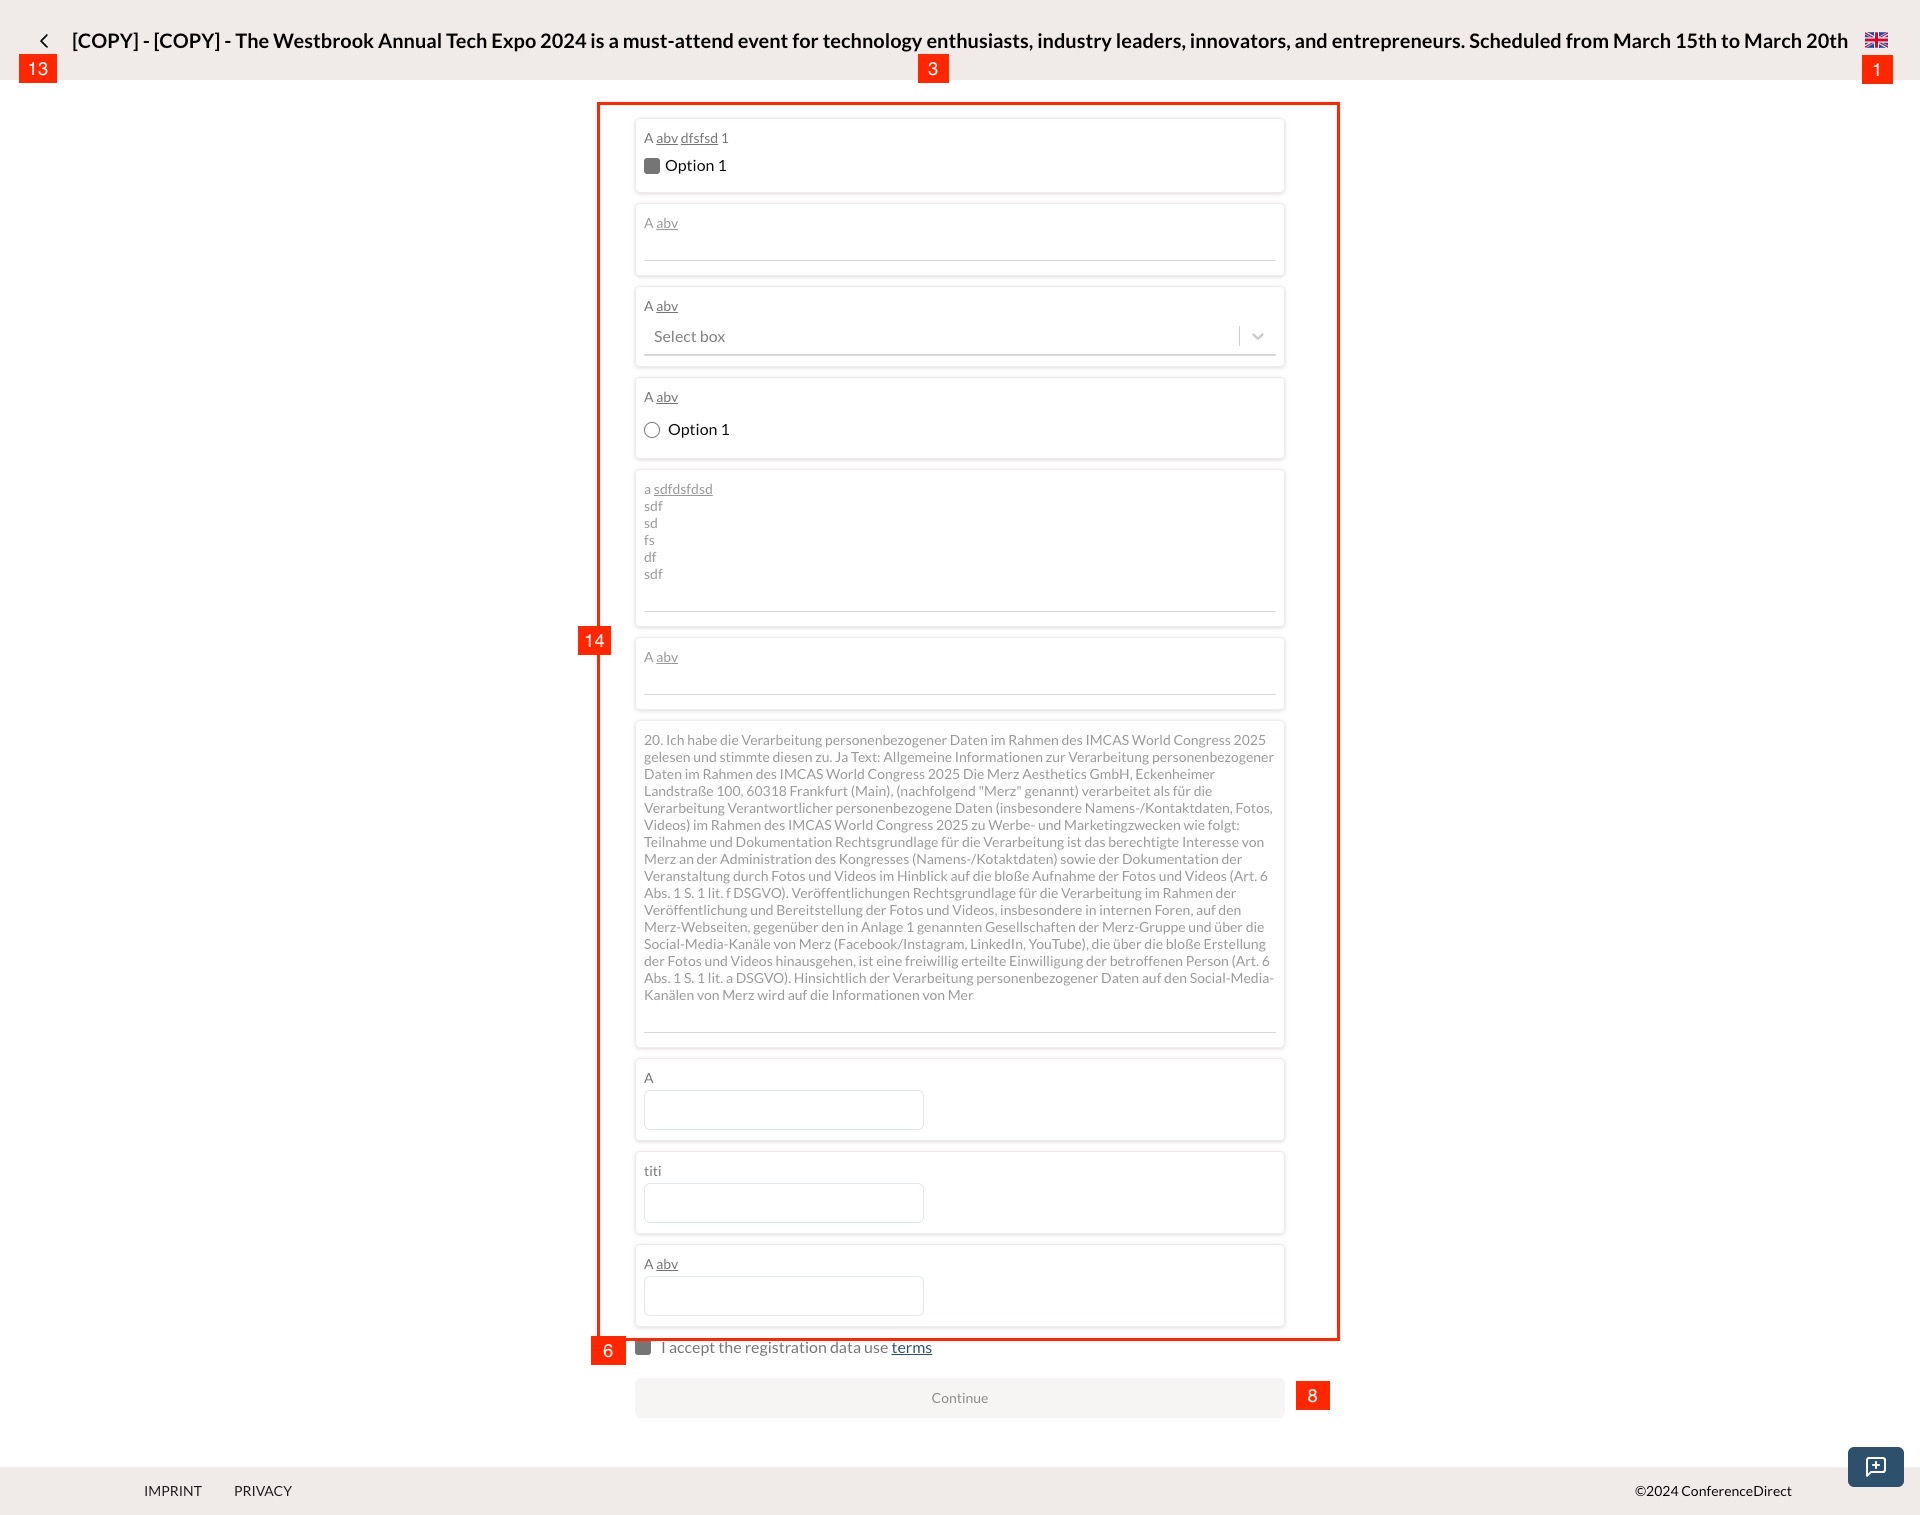Click the bottom A abv text field
1920x1515 pixels.
pos(783,1295)
